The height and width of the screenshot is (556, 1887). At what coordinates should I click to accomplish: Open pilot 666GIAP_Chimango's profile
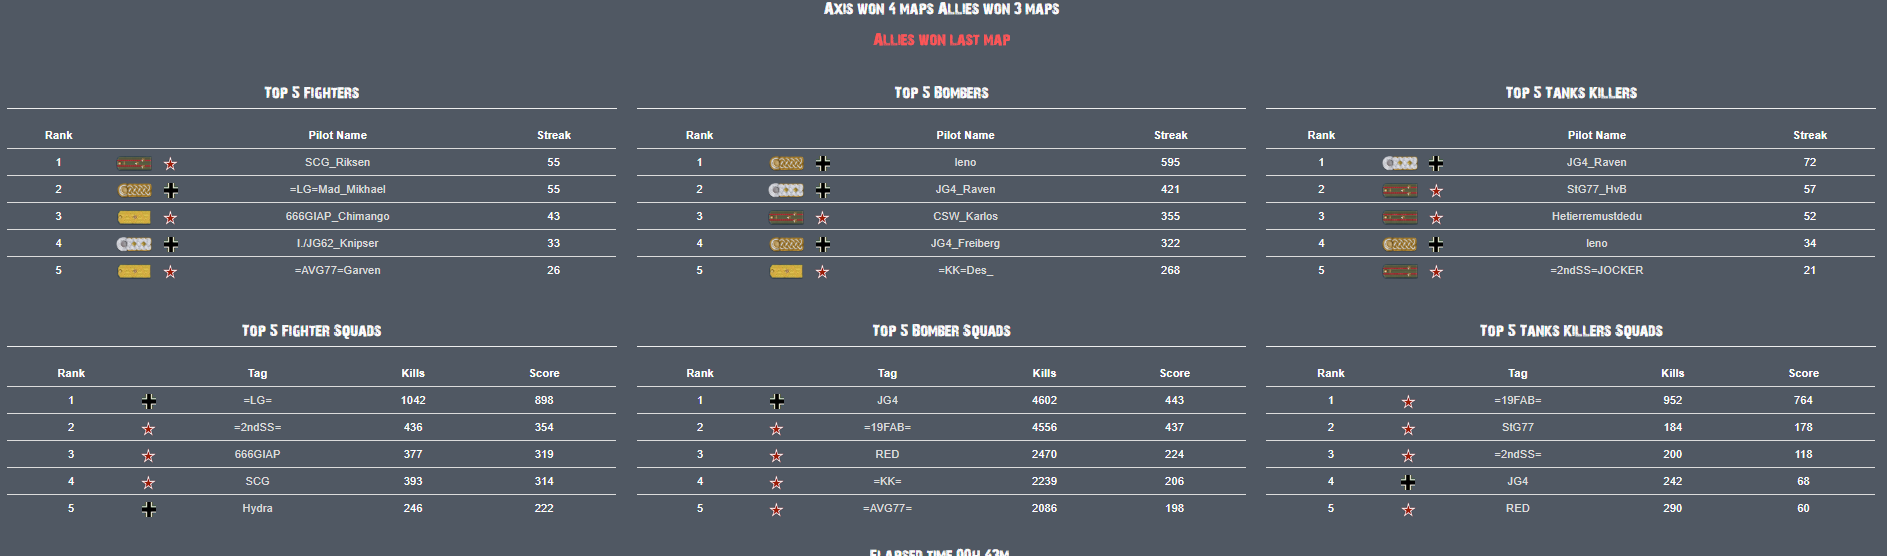pos(337,216)
